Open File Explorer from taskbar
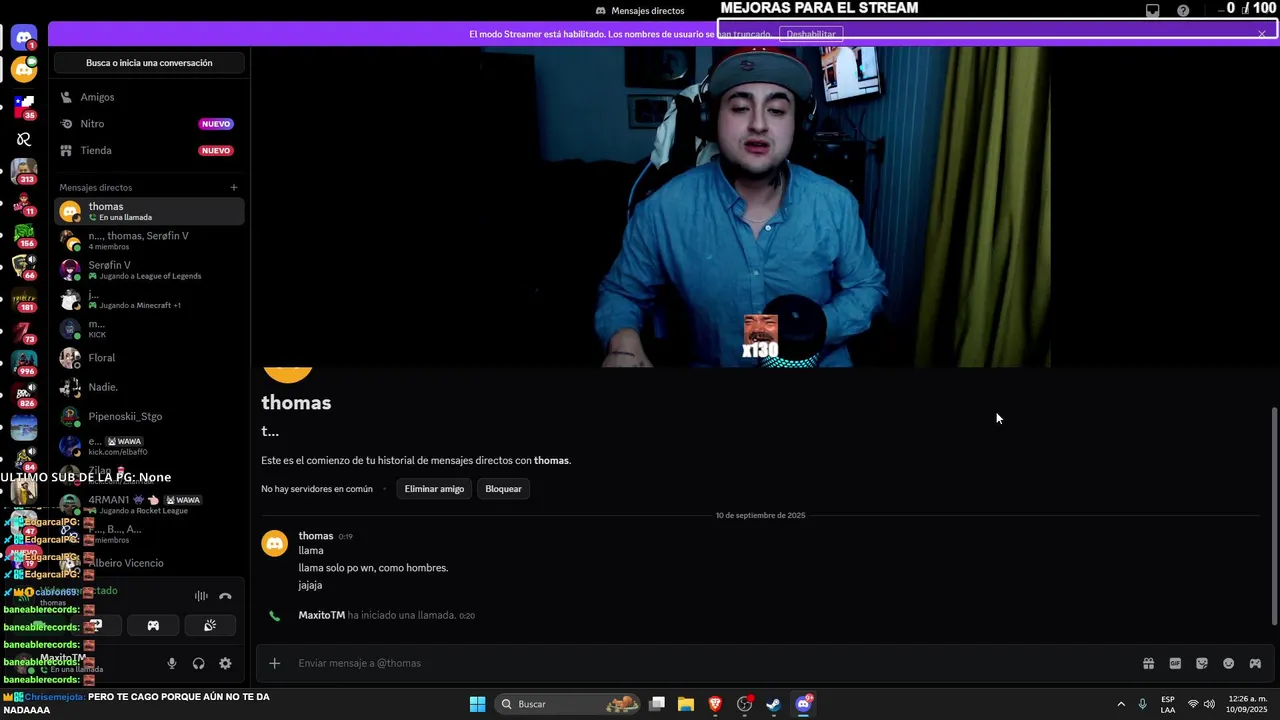This screenshot has height=720, width=1280. point(686,704)
